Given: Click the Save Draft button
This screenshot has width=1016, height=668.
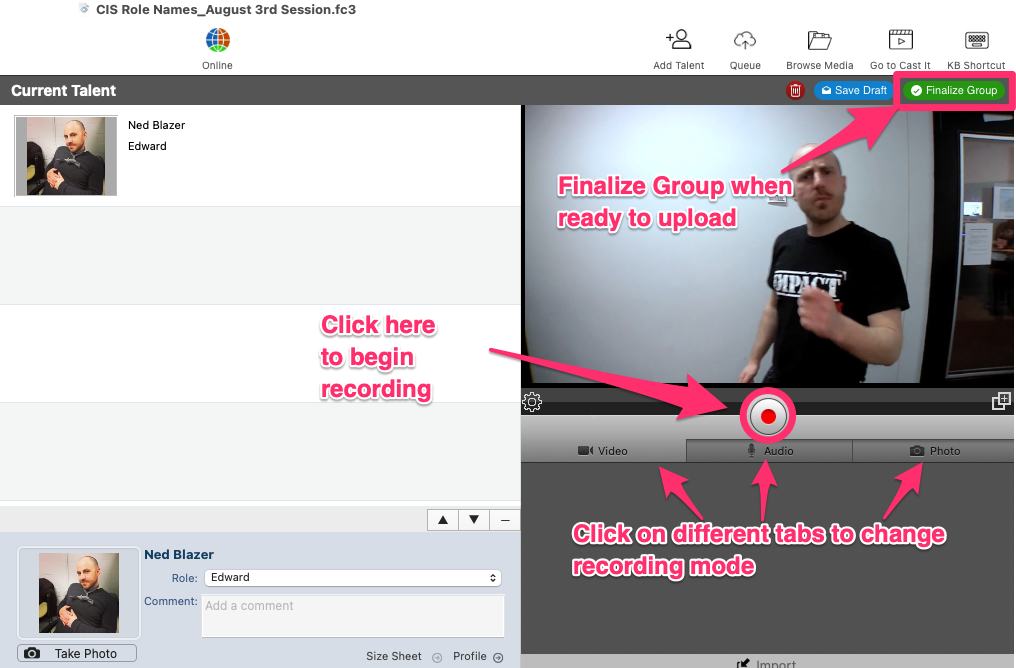Looking at the screenshot, I should click(x=852, y=91).
